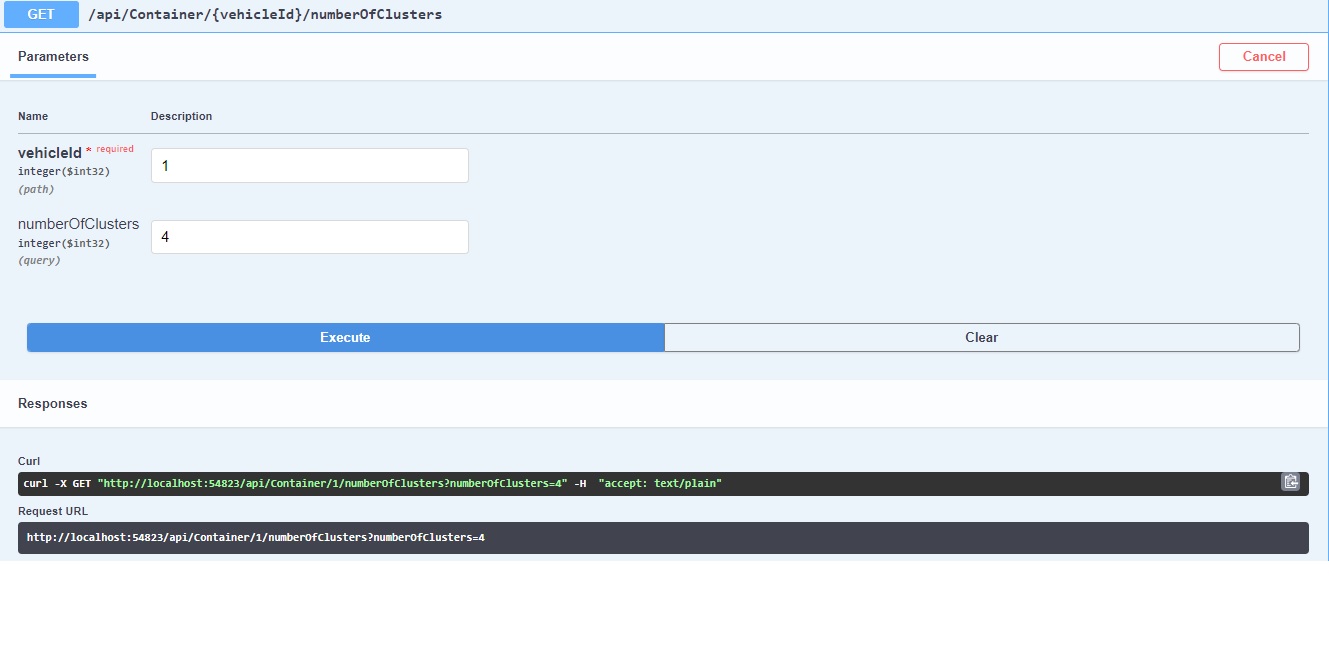Click the numberOfClusters parameter name label
The image size is (1329, 648).
tap(78, 224)
